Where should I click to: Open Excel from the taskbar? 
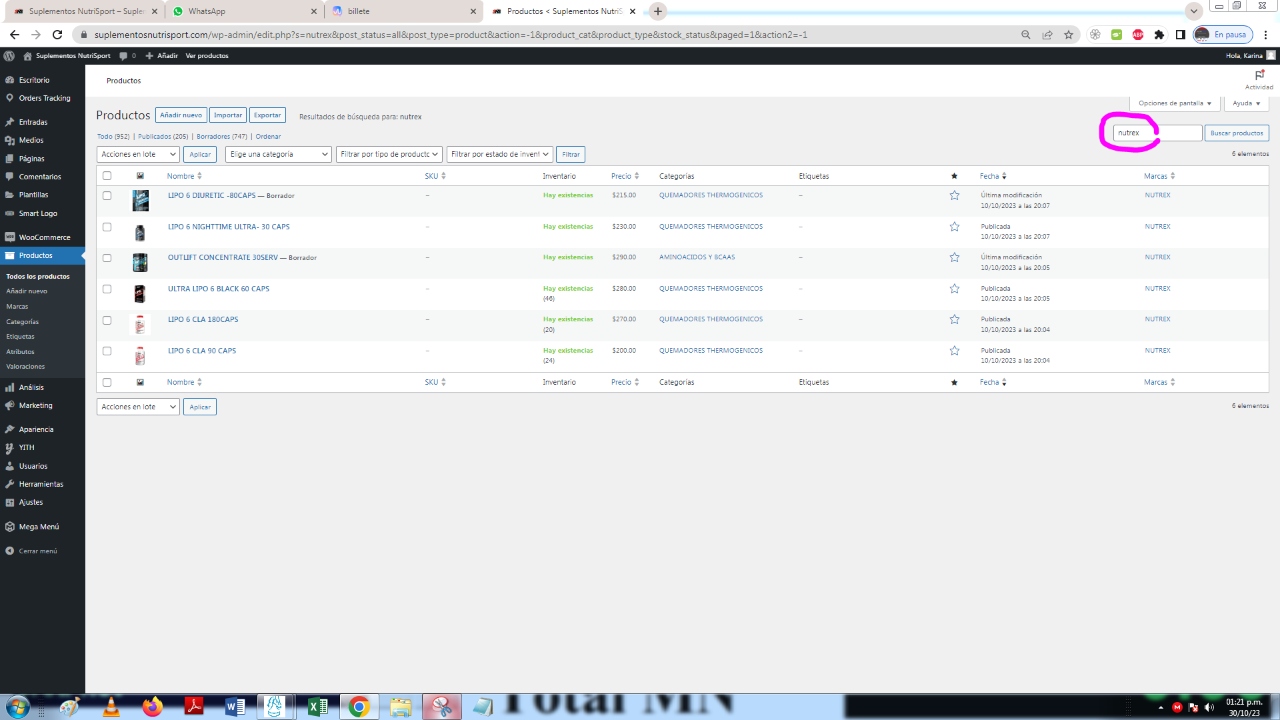coord(317,707)
